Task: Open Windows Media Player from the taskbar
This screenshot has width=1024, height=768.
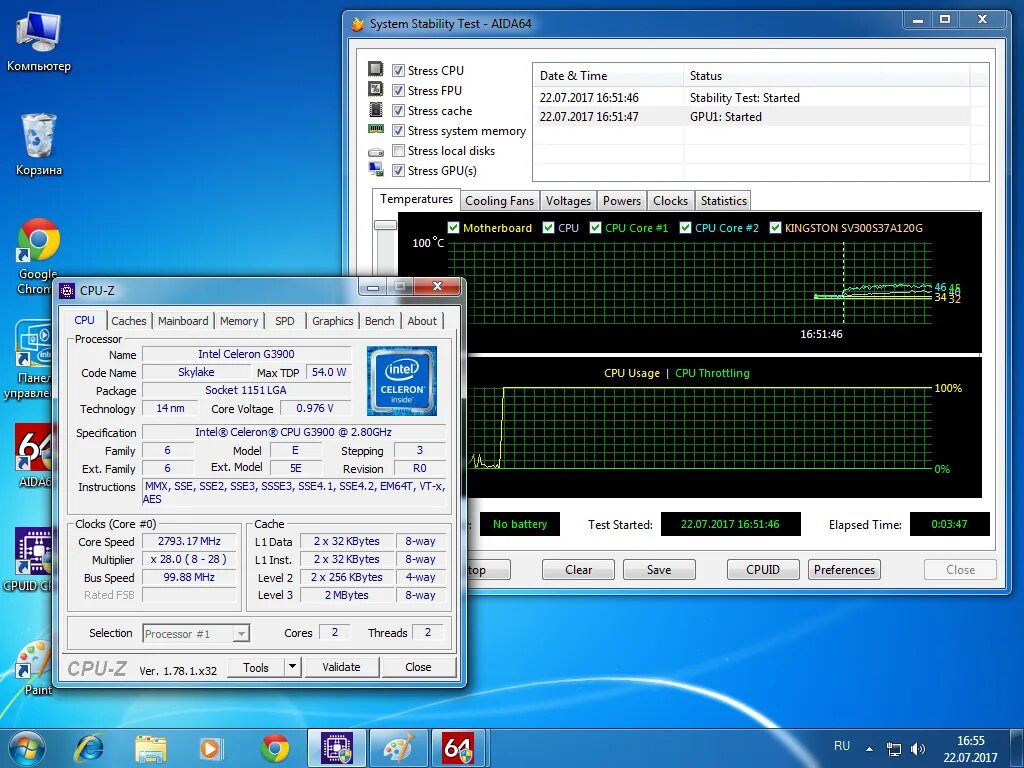Action: (x=210, y=748)
